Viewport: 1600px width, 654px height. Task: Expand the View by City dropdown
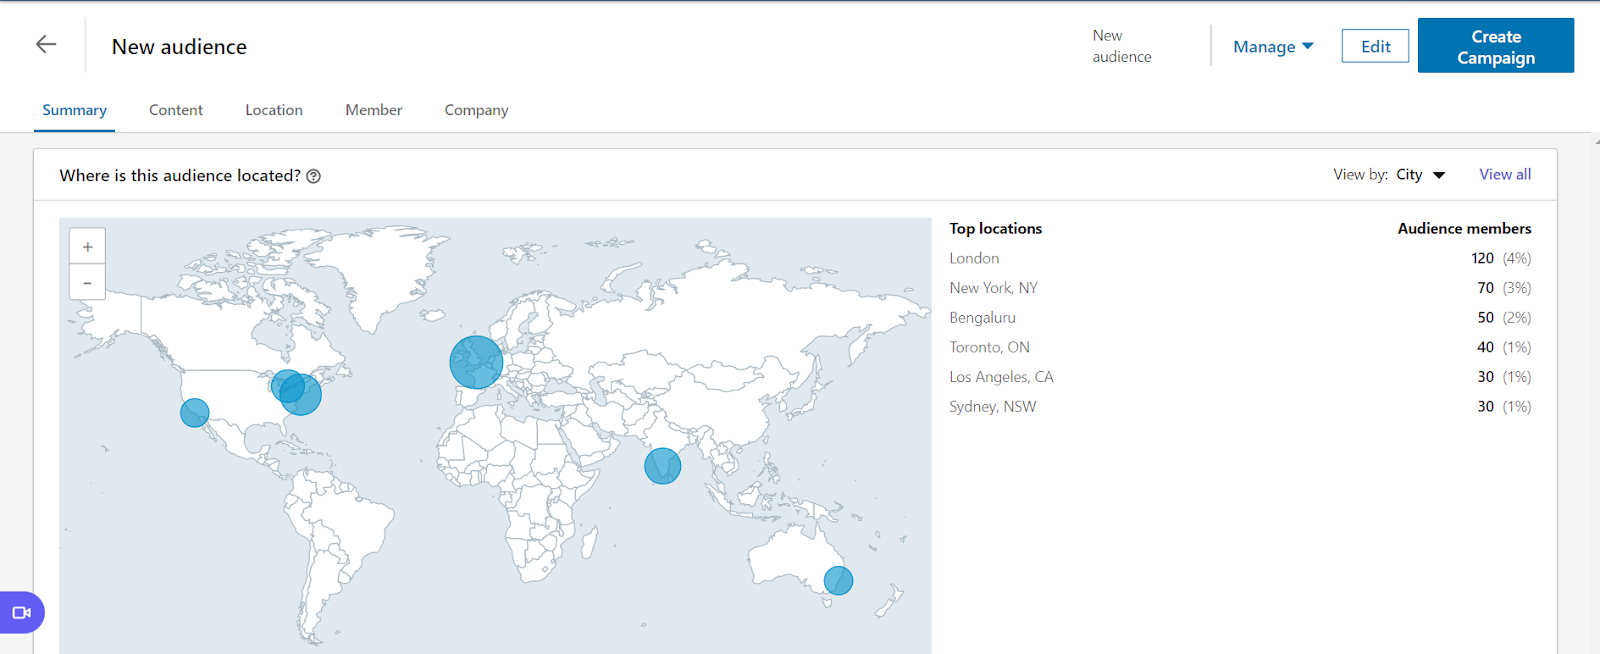1420,175
